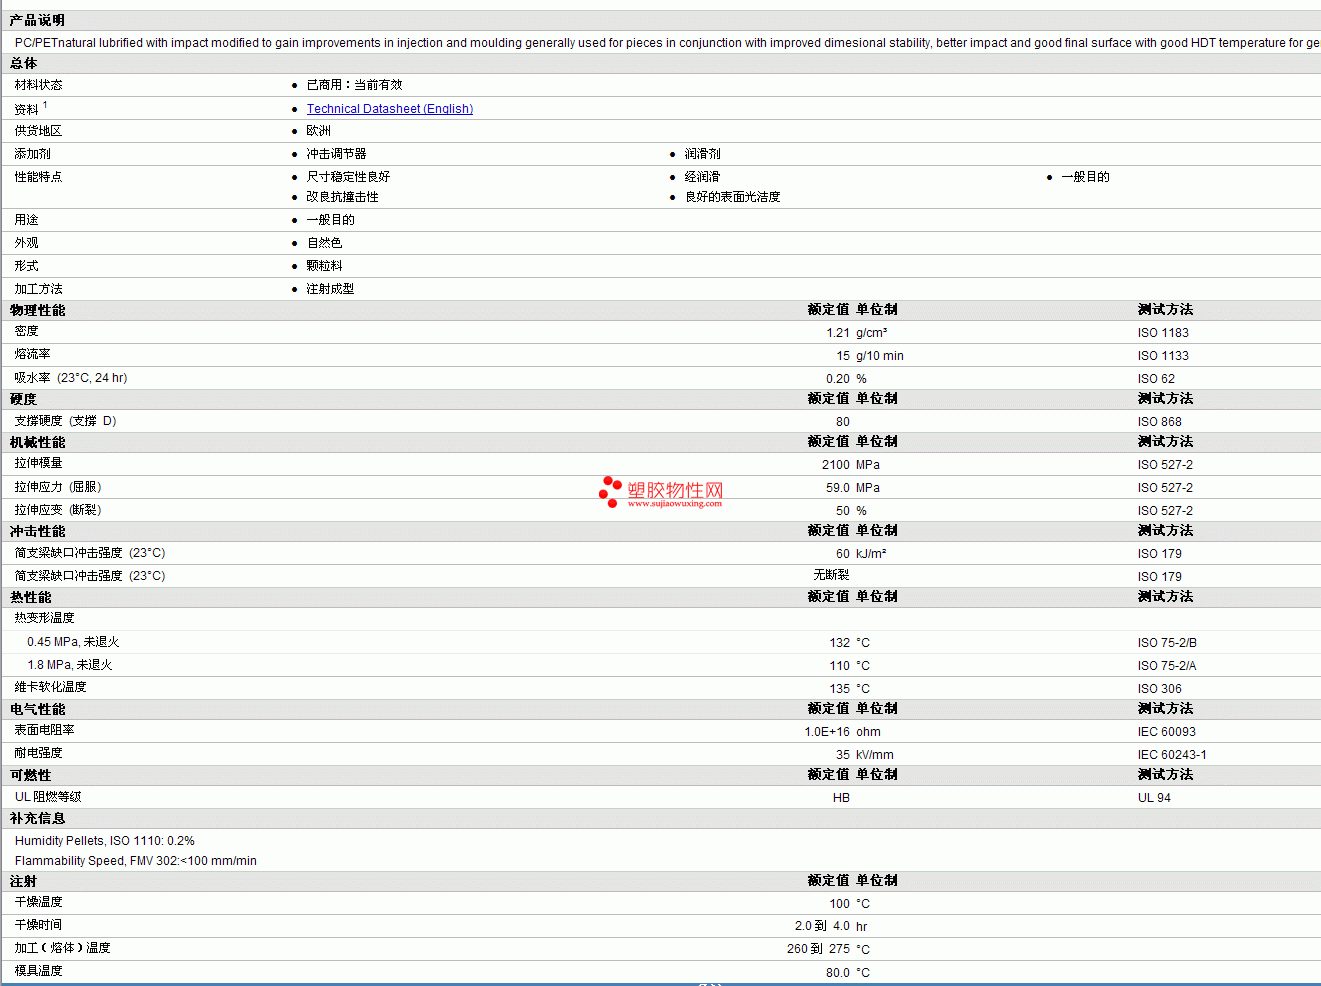1321x986 pixels.
Task: Select the Flammability Speed, FMV 302 line
Action: [x=136, y=861]
